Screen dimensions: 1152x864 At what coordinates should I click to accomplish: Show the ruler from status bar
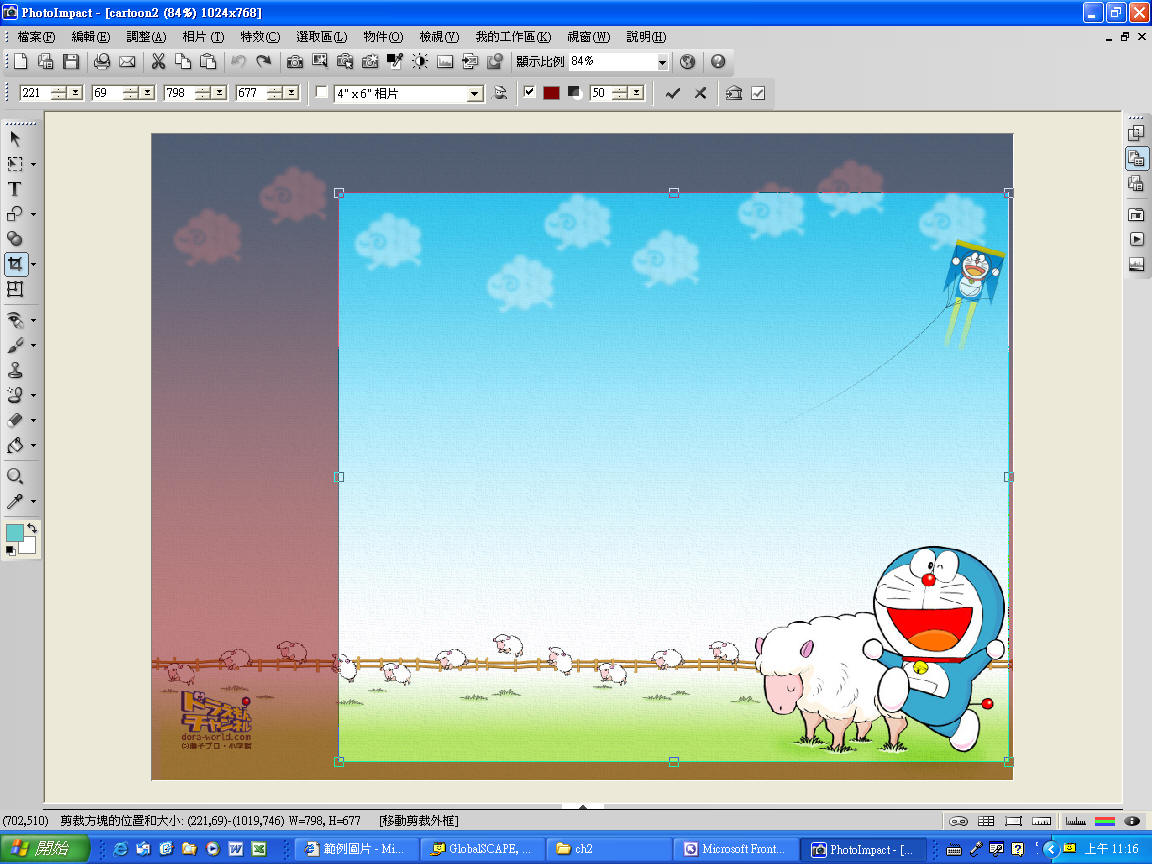(x=1041, y=821)
